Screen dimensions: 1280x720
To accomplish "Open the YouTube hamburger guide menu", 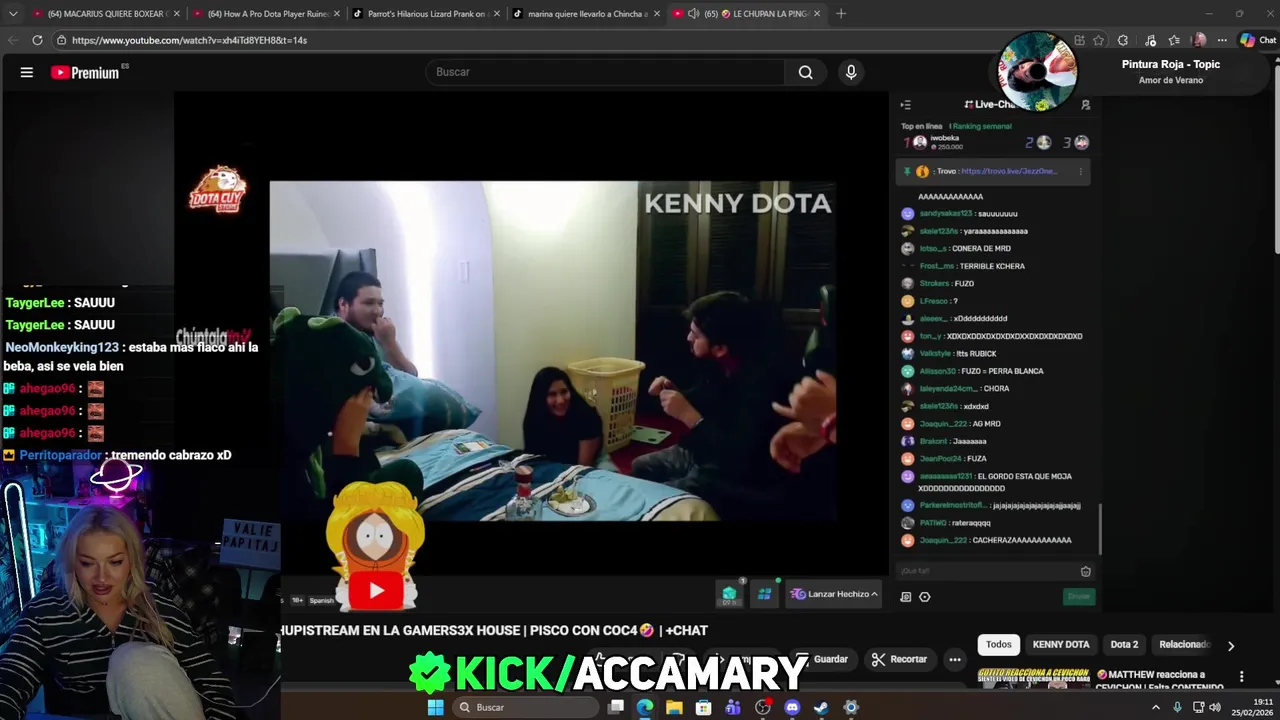I will 27,72.
